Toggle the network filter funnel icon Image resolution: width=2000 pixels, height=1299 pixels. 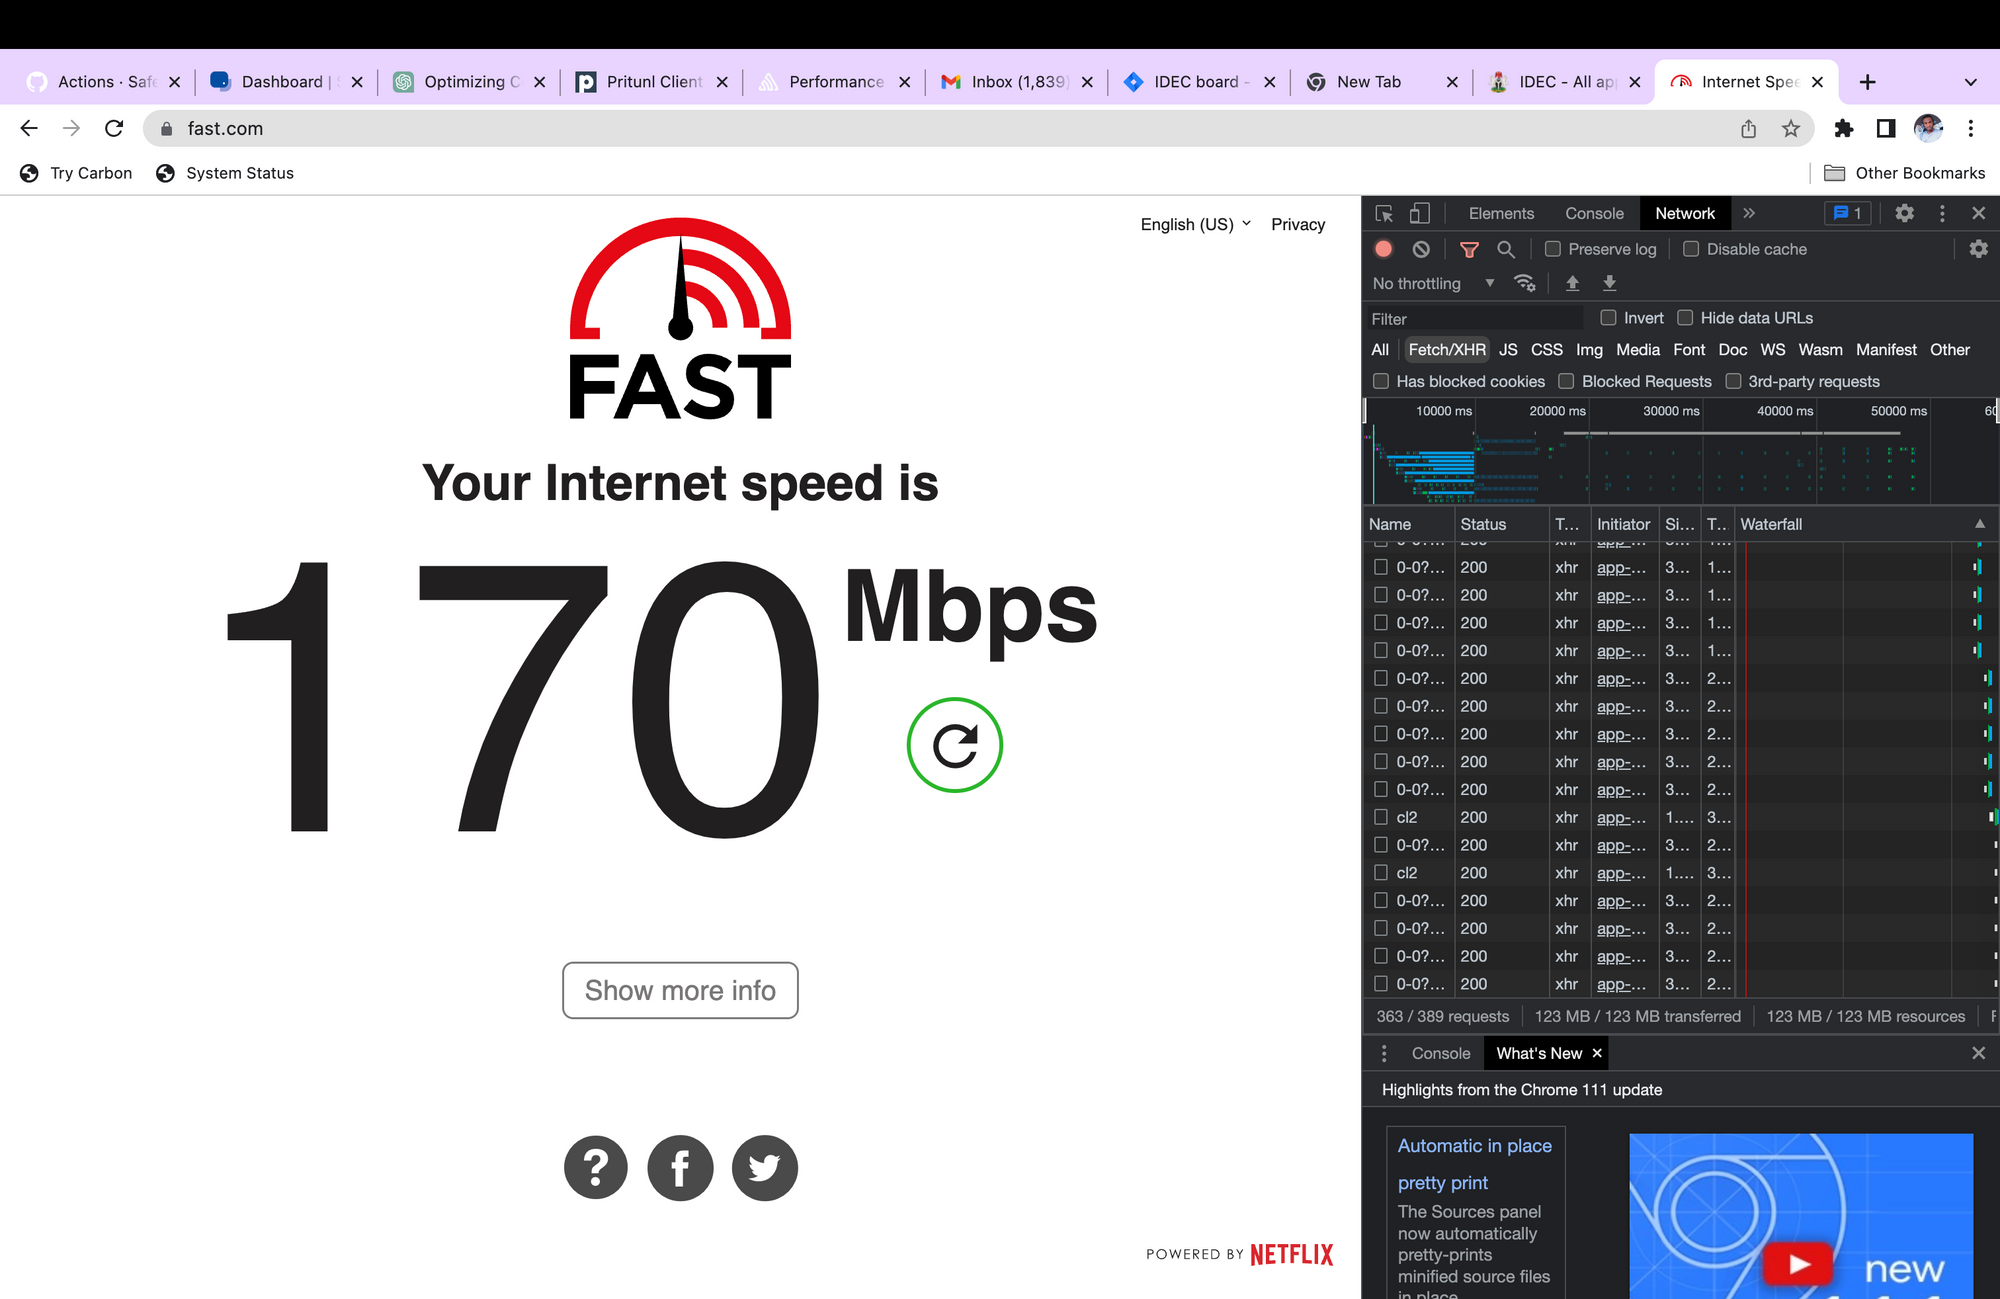coord(1469,249)
